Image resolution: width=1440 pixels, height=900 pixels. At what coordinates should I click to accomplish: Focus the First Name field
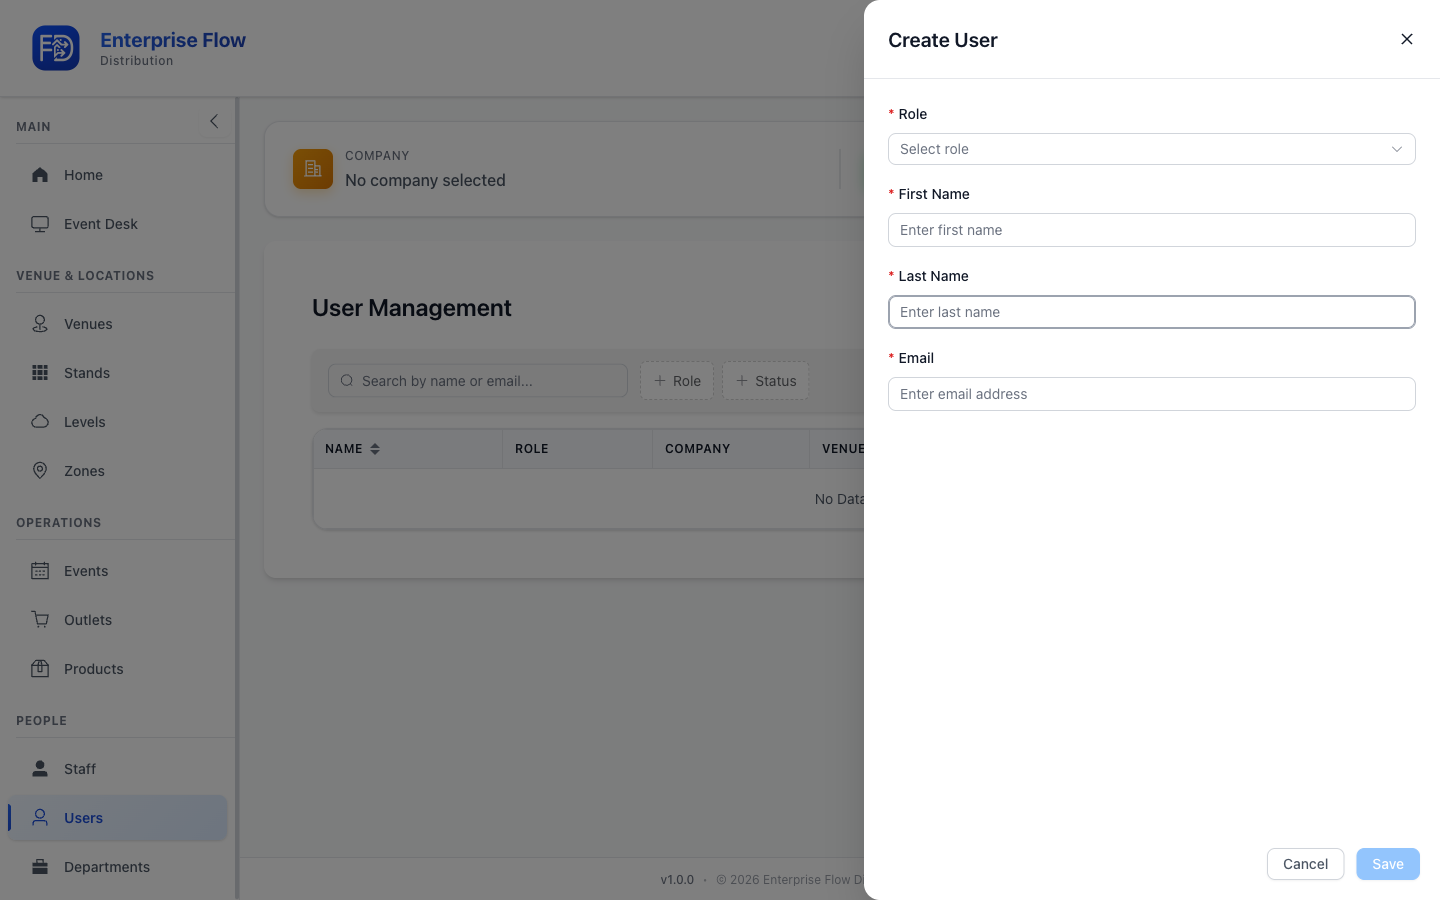1152,230
